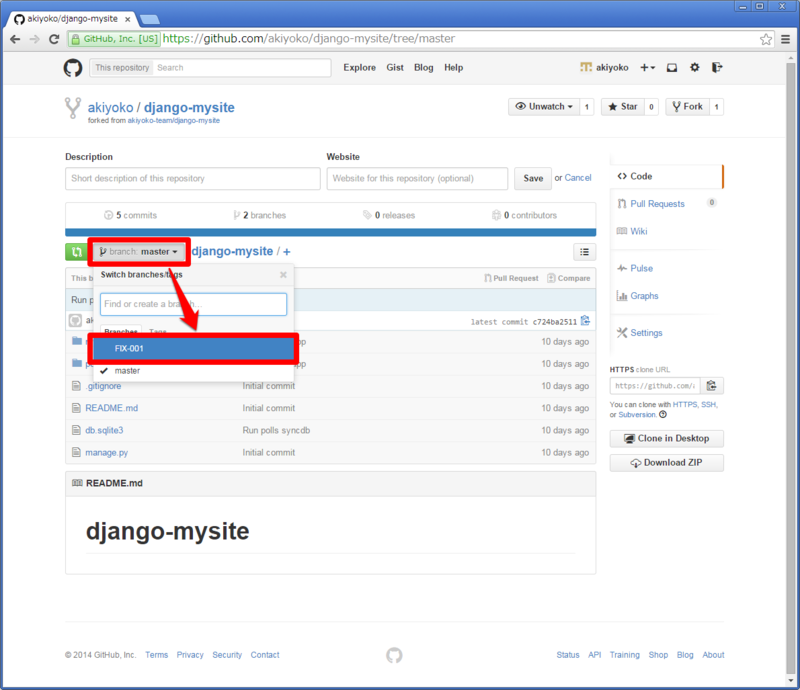Reload the current page
This screenshot has width=800, height=690.
[x=54, y=39]
